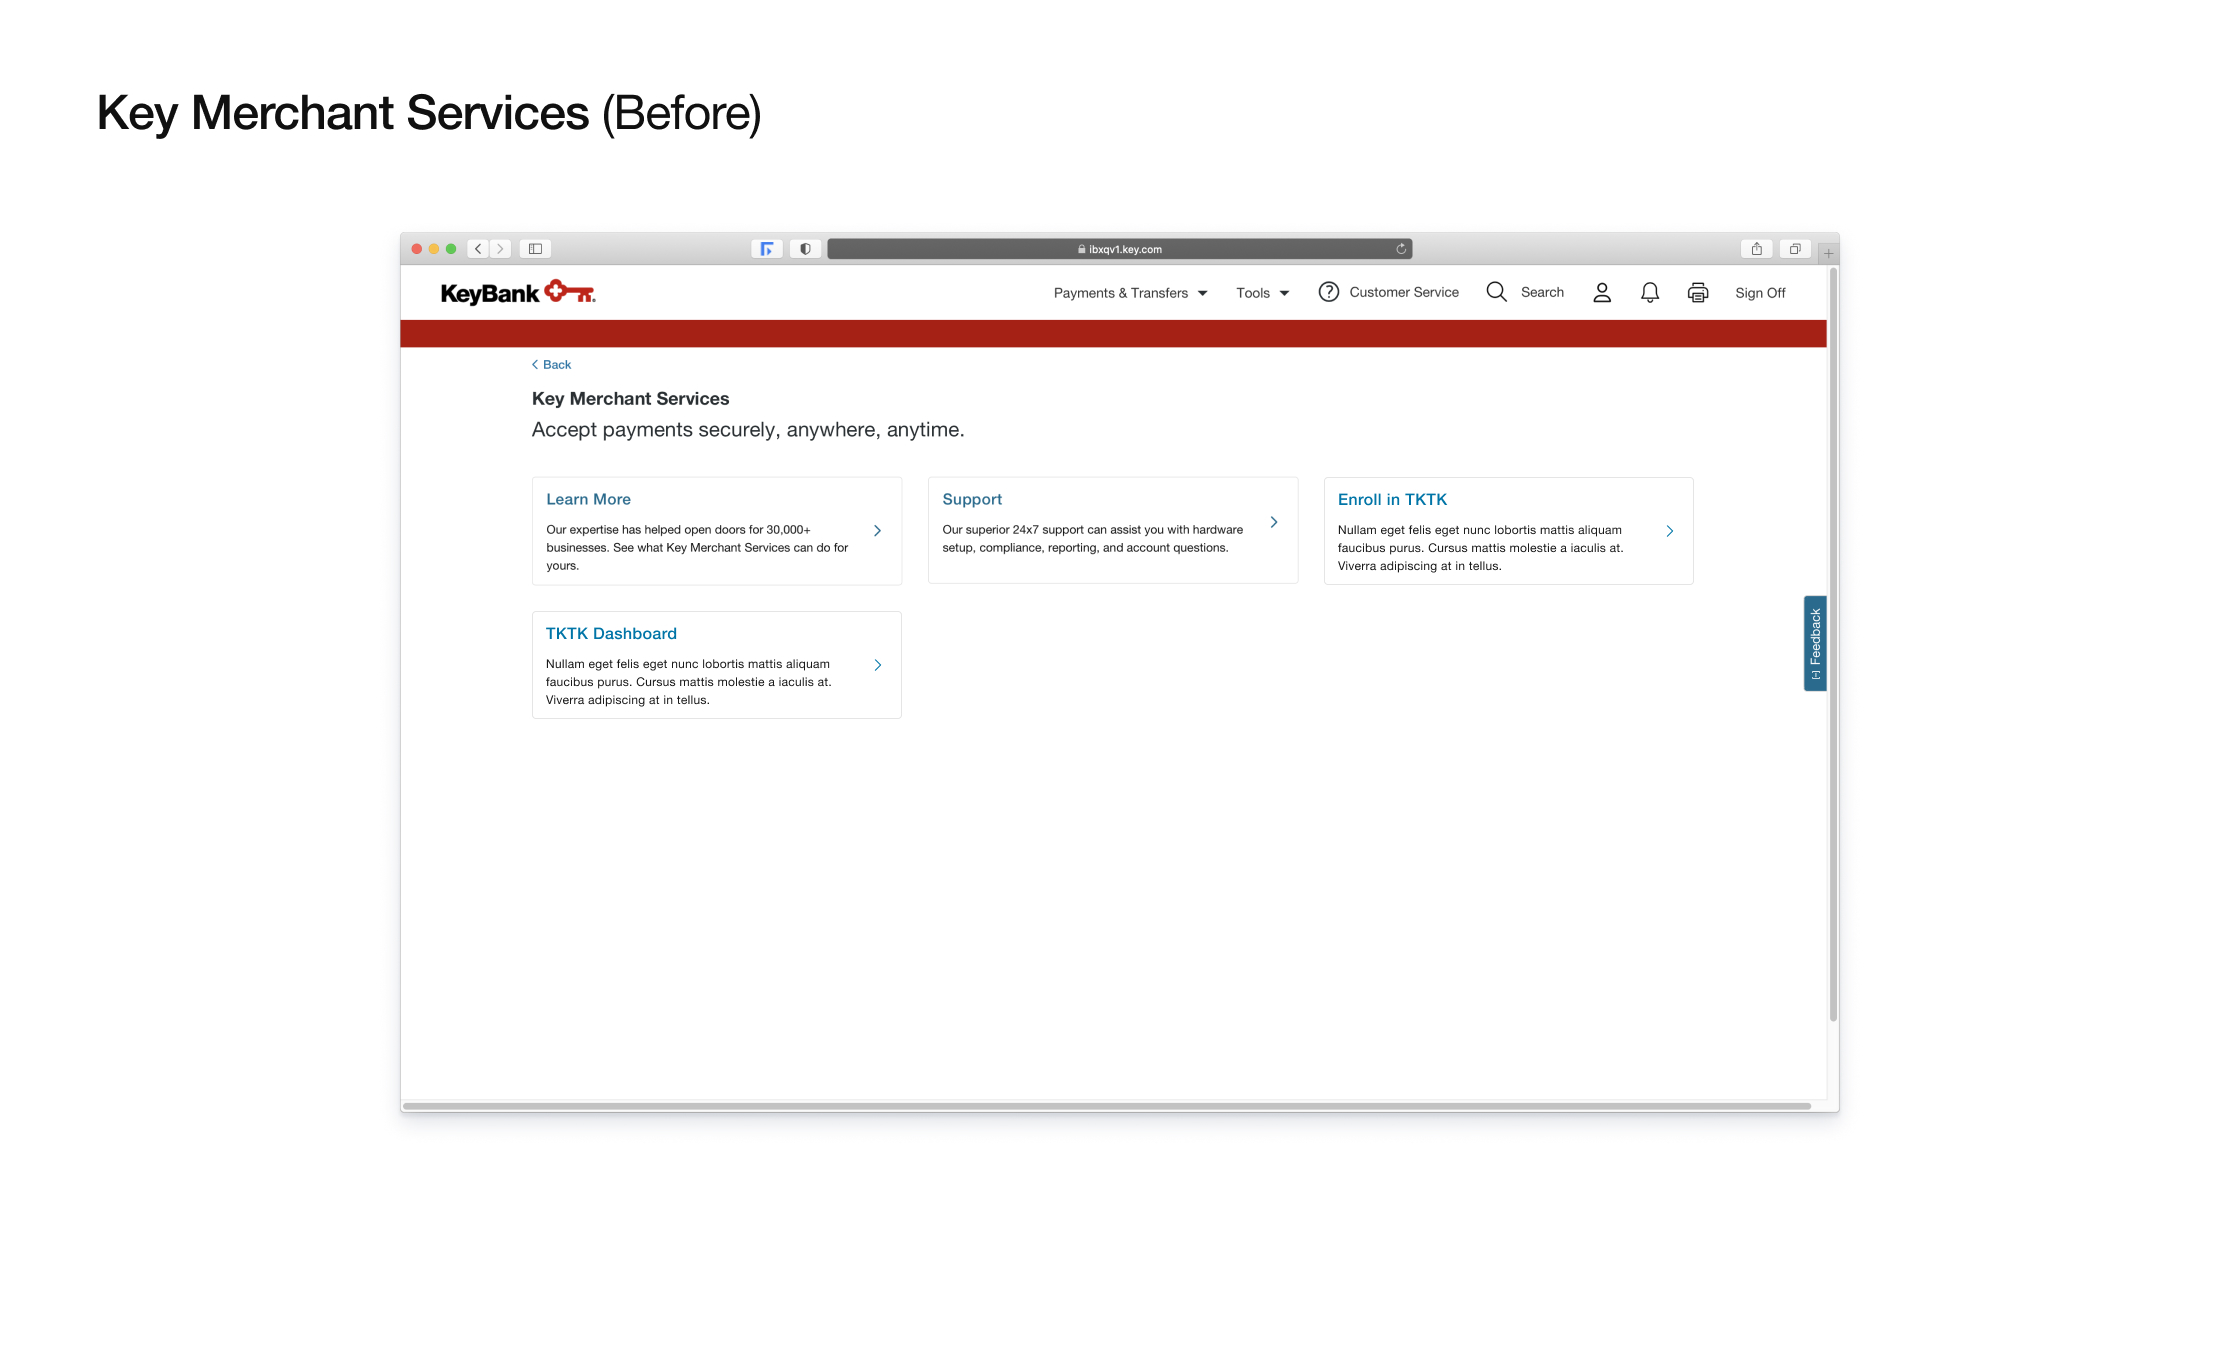Click the KeyBank logo
Image resolution: width=2240 pixels, height=1360 pixels.
(x=518, y=292)
